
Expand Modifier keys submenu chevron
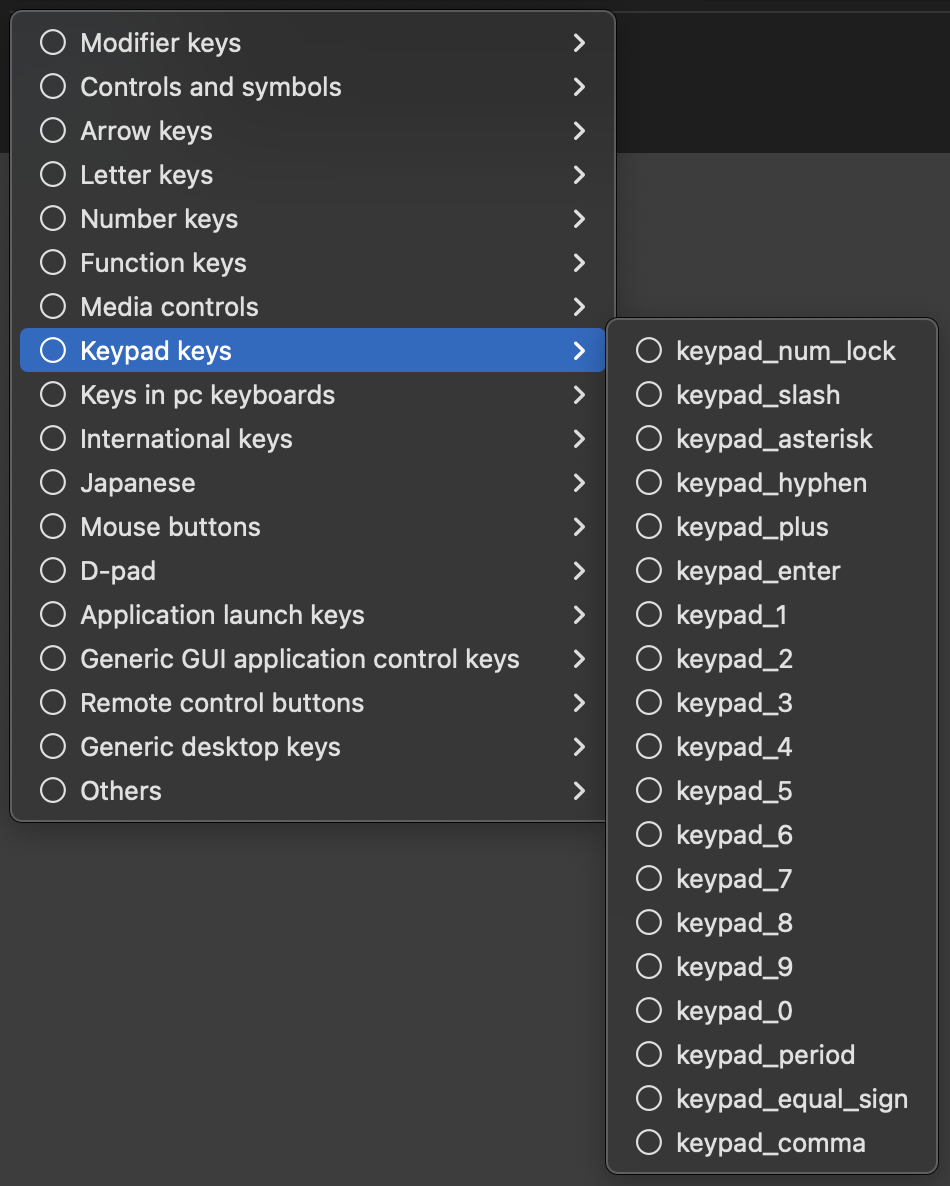[x=579, y=43]
